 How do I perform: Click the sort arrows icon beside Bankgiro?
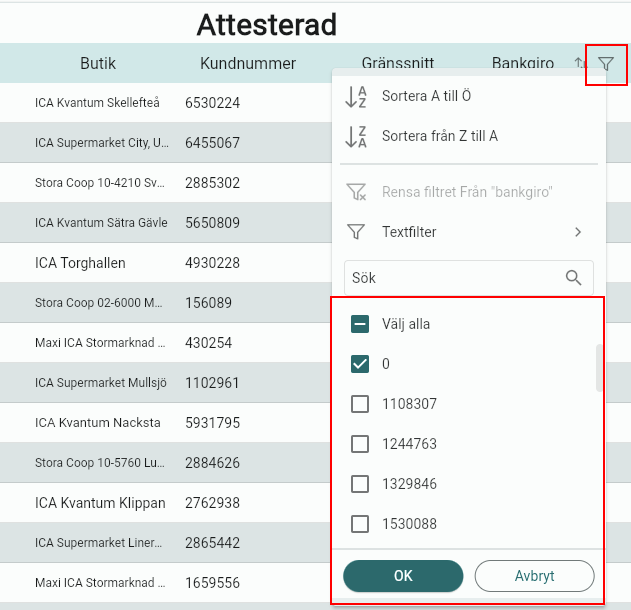[x=579, y=62]
